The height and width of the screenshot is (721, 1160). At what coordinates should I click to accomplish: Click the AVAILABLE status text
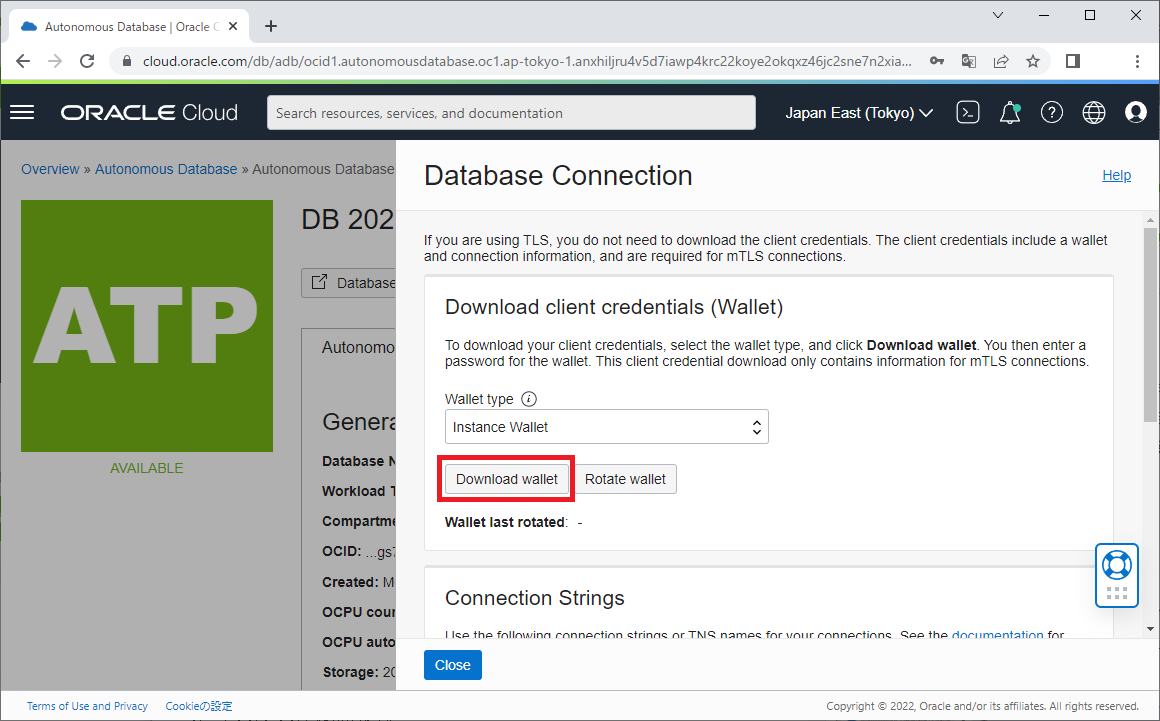146,468
